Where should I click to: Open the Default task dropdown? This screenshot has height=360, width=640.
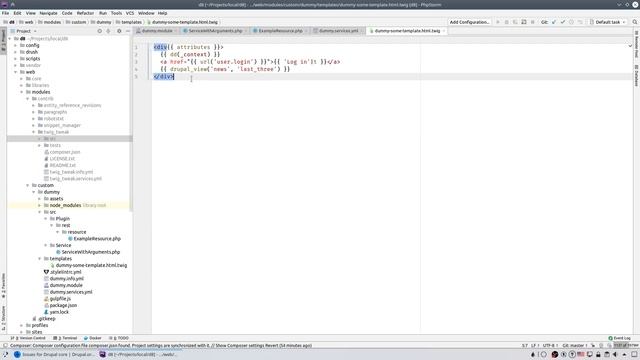click(607, 22)
